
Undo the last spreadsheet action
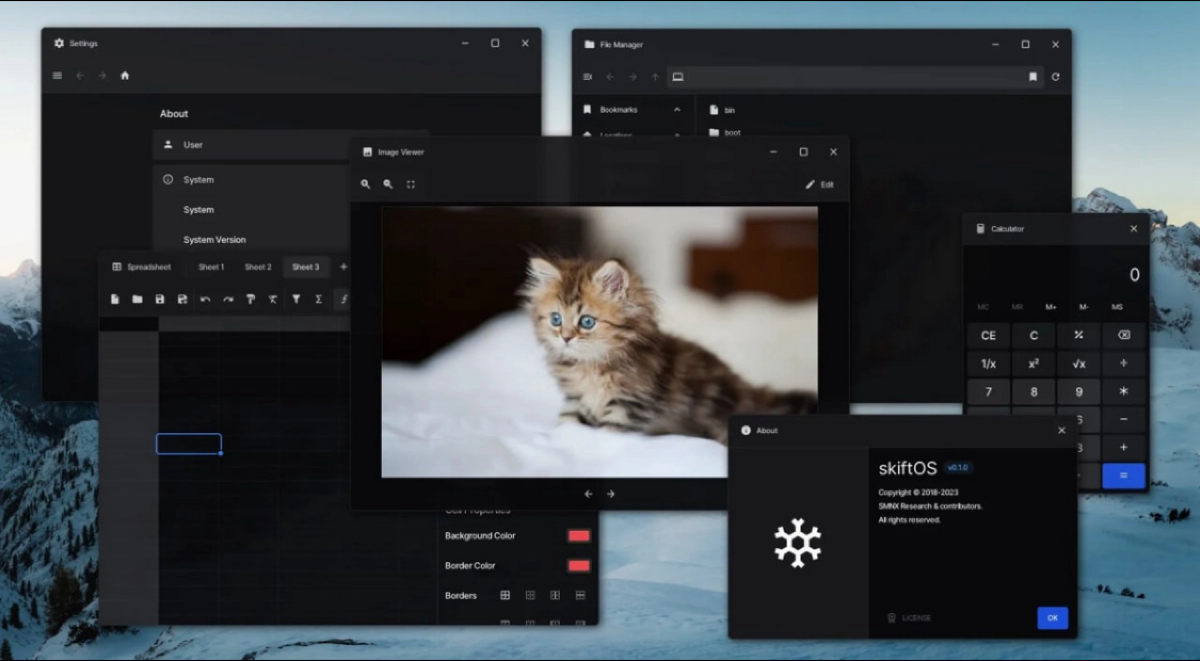(x=205, y=298)
